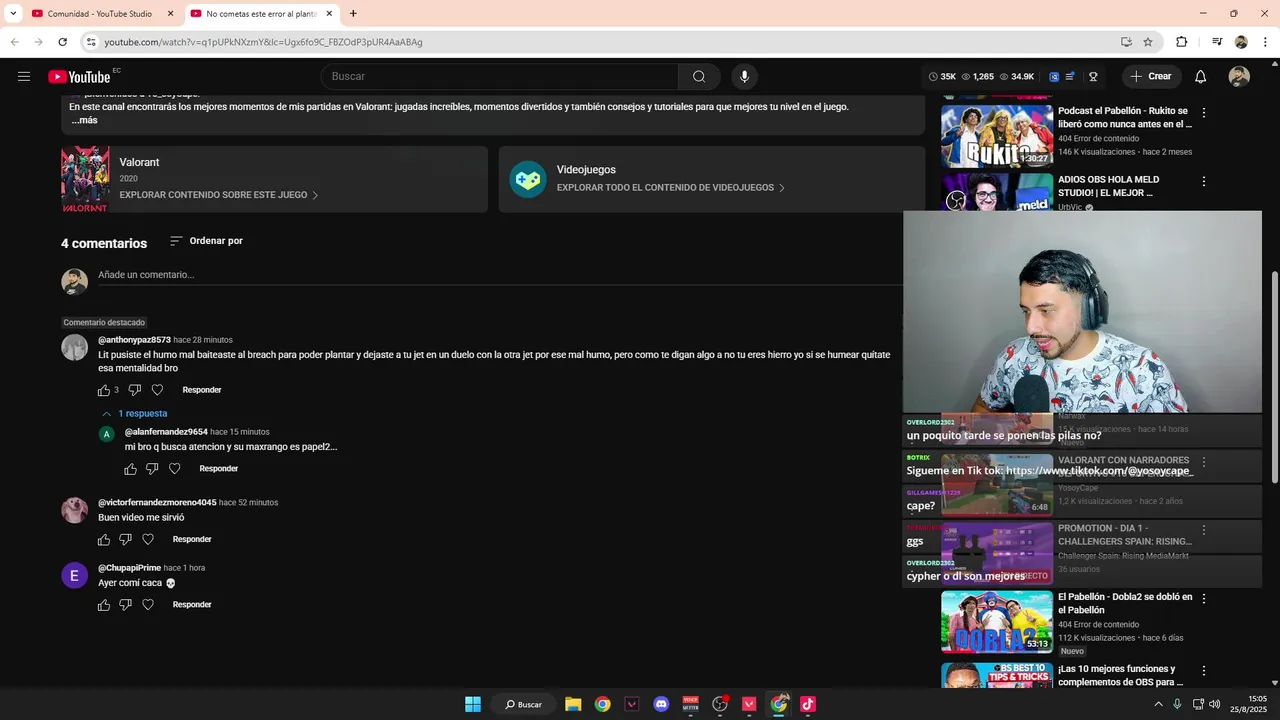
Task: Open the Chrome extensions puzzle icon
Action: coord(1182,42)
